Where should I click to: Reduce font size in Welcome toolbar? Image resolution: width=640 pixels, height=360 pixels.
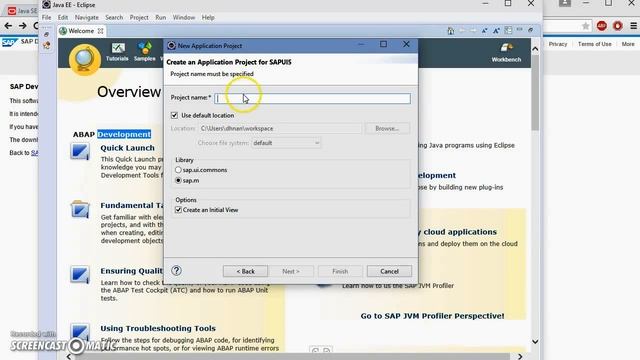point(484,31)
